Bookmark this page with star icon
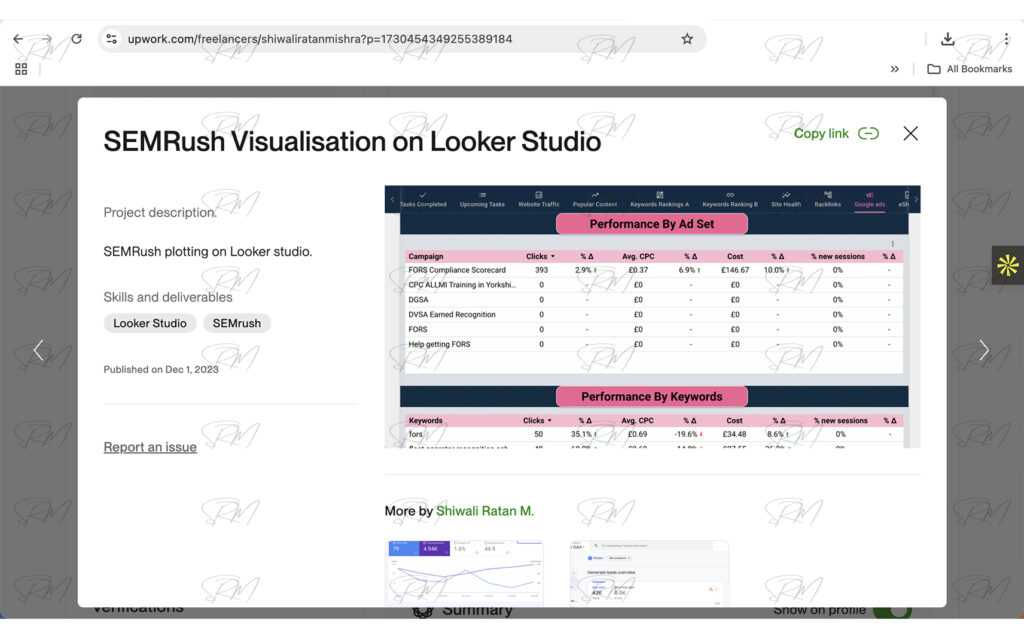Screen dimensions: 1024x639 687,39
